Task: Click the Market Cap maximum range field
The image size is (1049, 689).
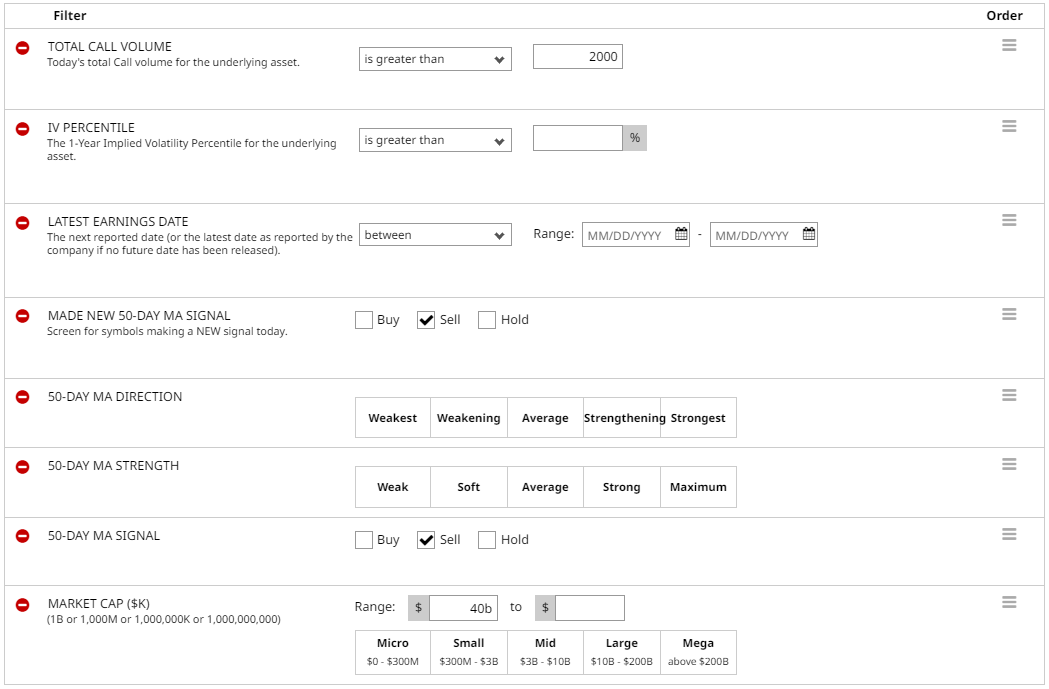Action: 589,608
